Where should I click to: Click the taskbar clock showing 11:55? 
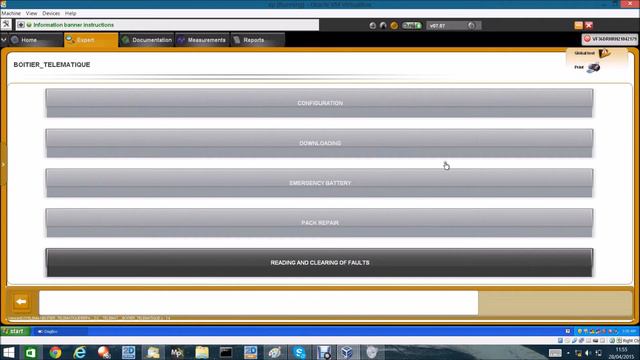[621, 353]
